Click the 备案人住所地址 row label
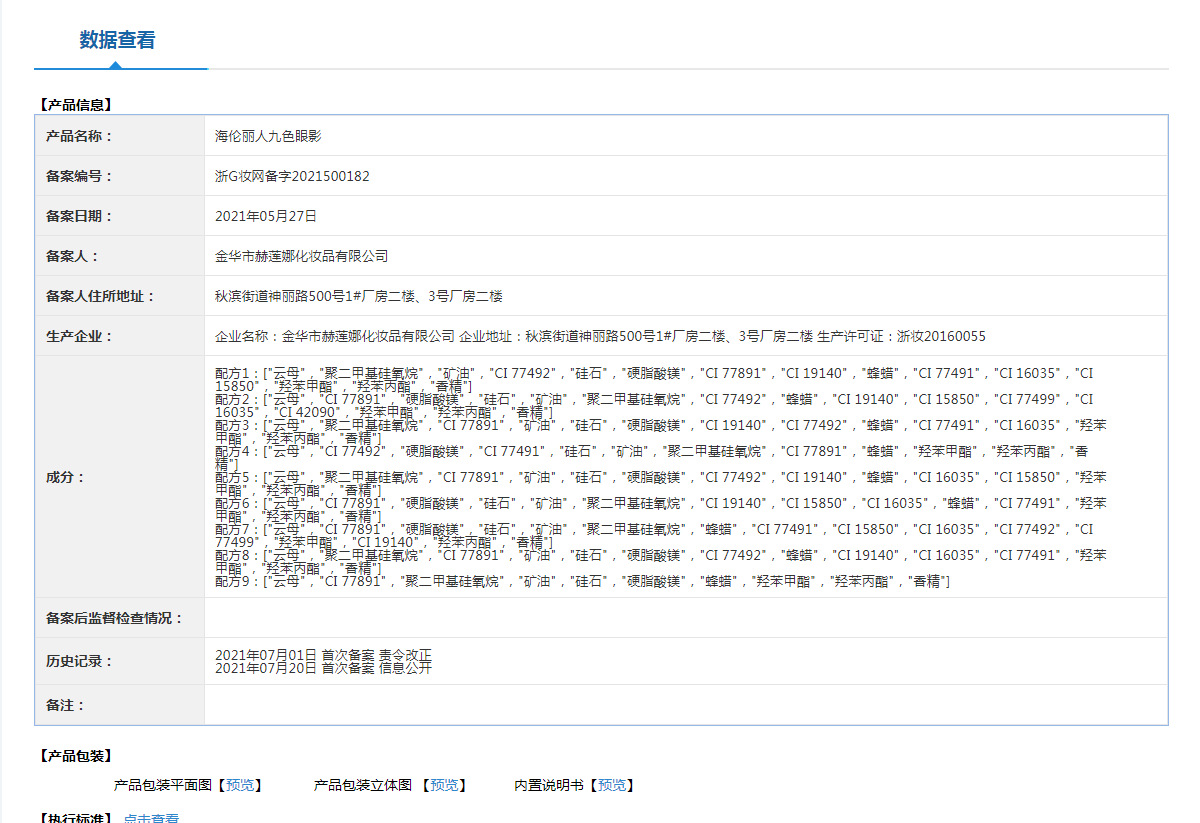1200x823 pixels. pyautogui.click(x=100, y=296)
